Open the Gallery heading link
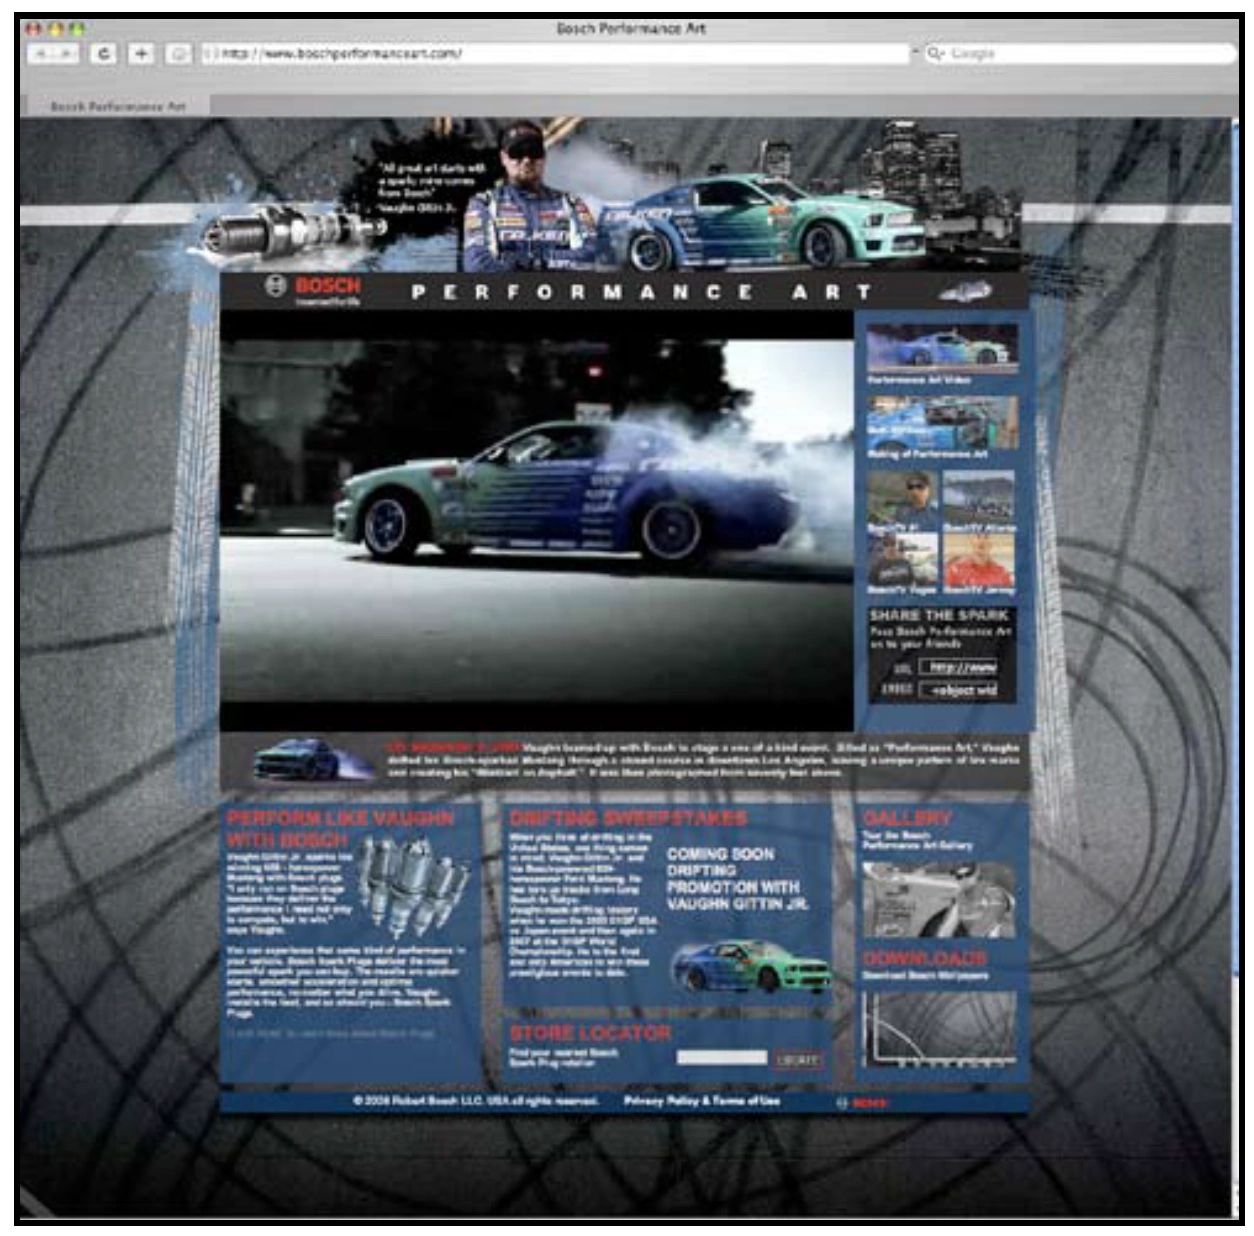The height and width of the screenshot is (1236, 1254). [x=907, y=817]
